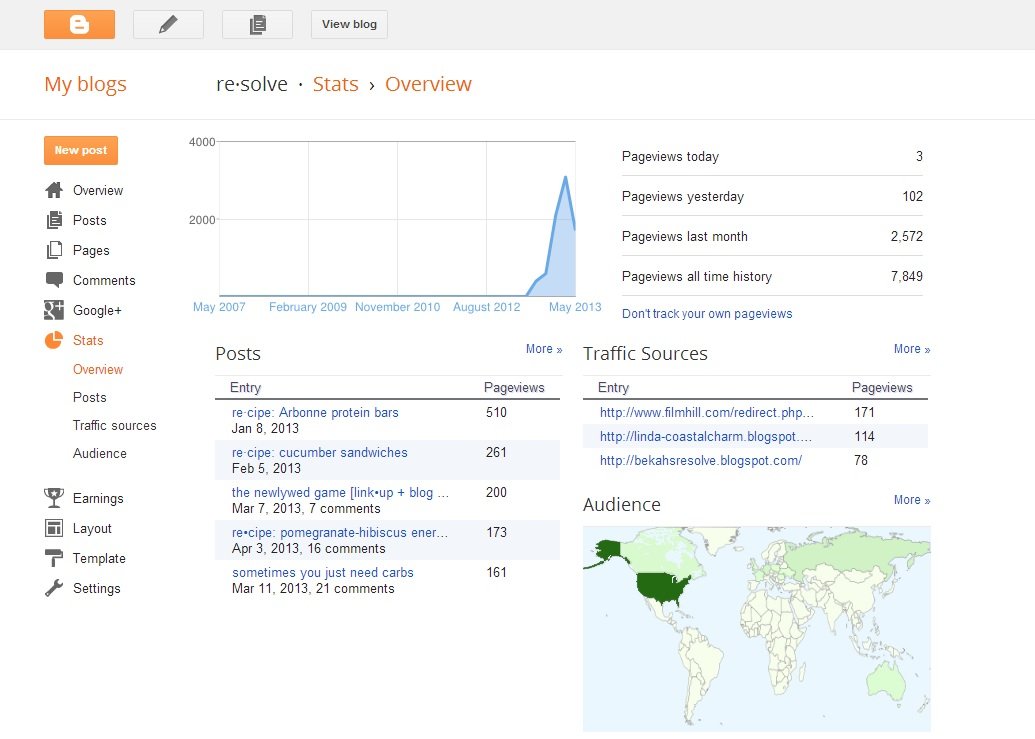The width and height of the screenshot is (1035, 739).
Task: Click More link beside Audience heading
Action: 912,500
